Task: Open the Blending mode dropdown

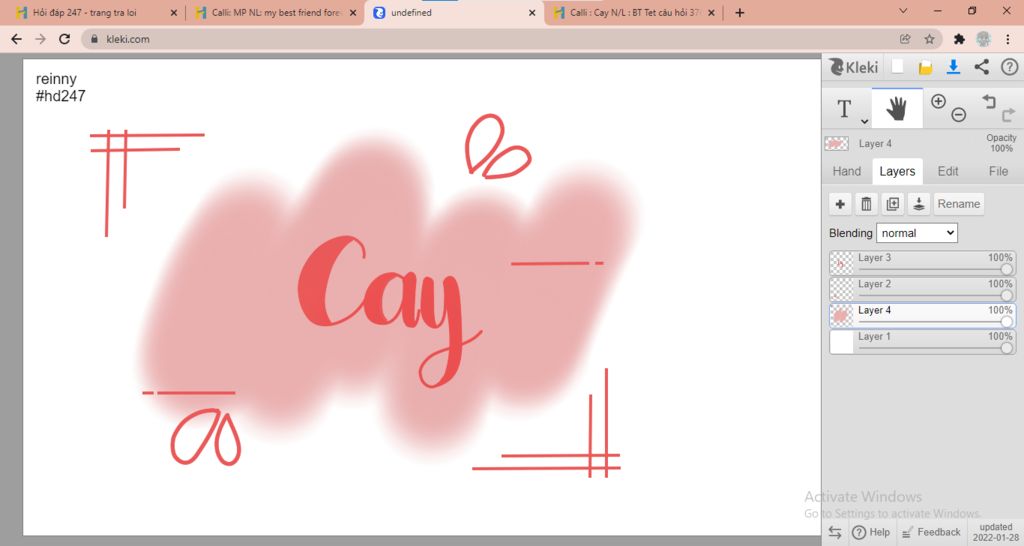Action: click(x=917, y=233)
